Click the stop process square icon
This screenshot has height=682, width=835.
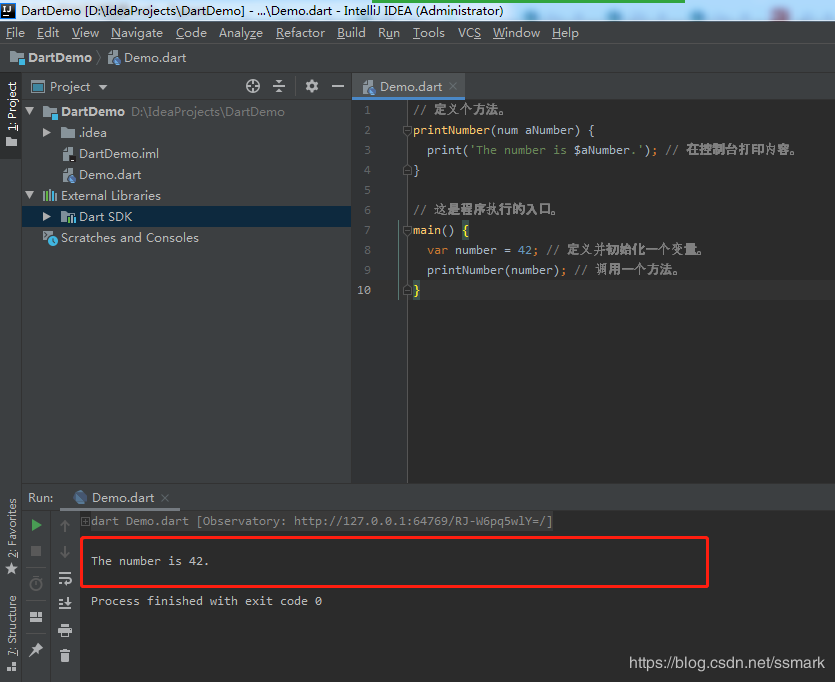(36, 551)
